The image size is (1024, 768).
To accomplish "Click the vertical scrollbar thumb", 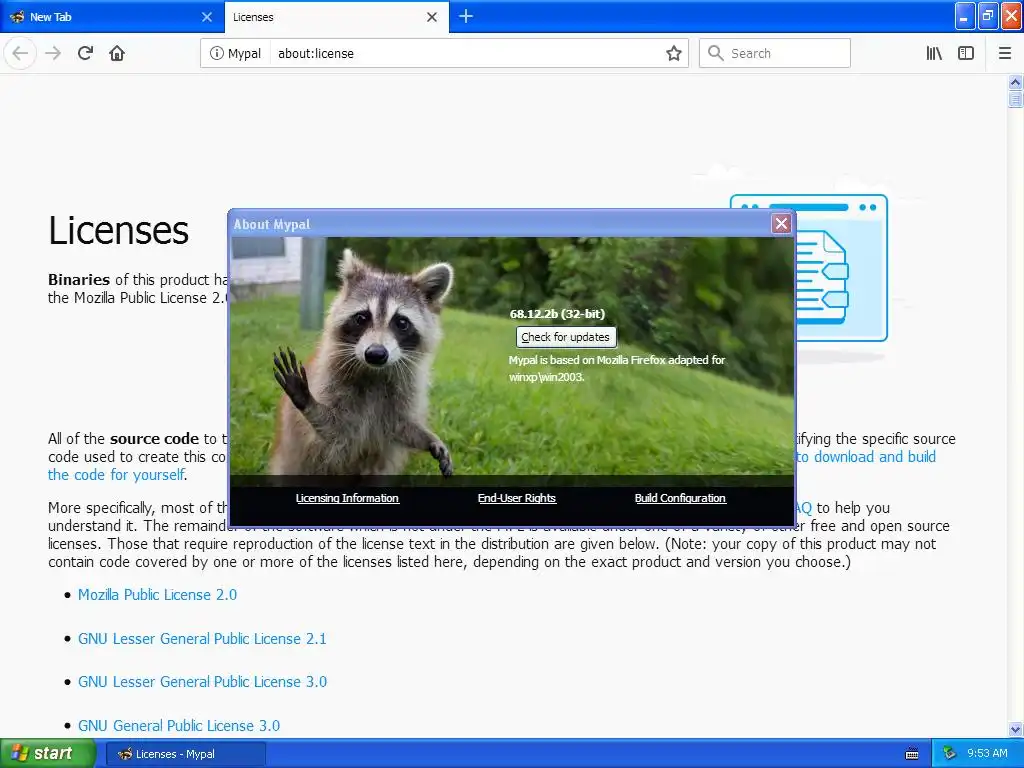I will [x=1015, y=99].
